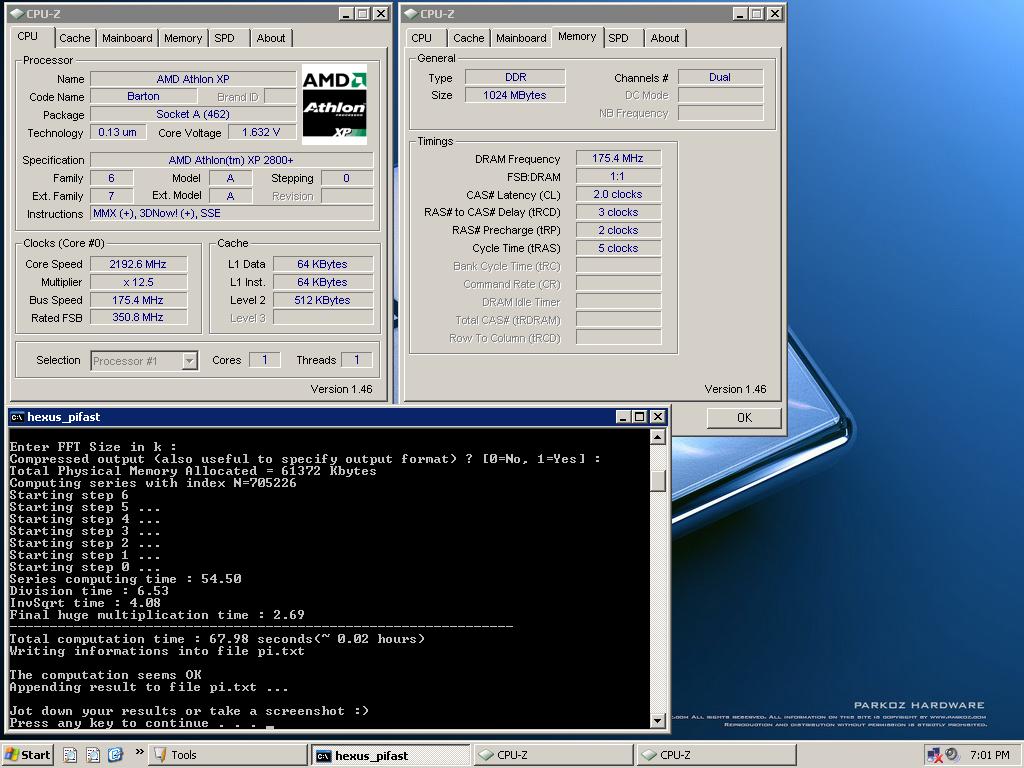This screenshot has width=1024, height=768.
Task: Expand Quick Launch overflow chevron
Action: tap(139, 752)
